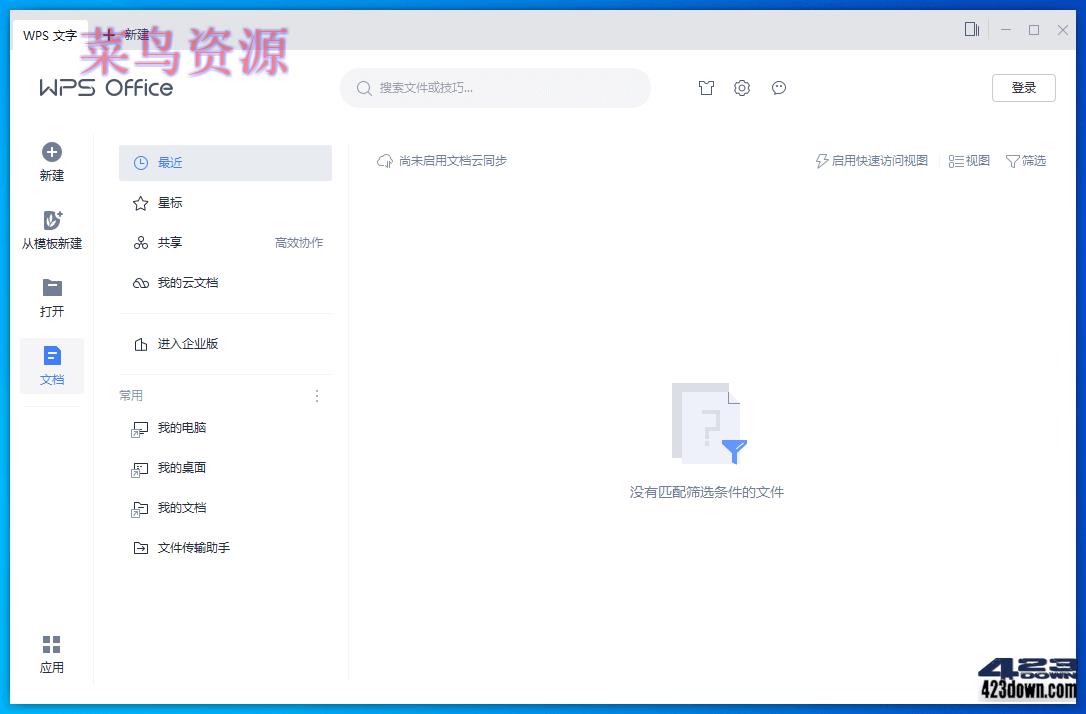
Task: Enable 启用快速访问视图 option
Action: [x=870, y=161]
